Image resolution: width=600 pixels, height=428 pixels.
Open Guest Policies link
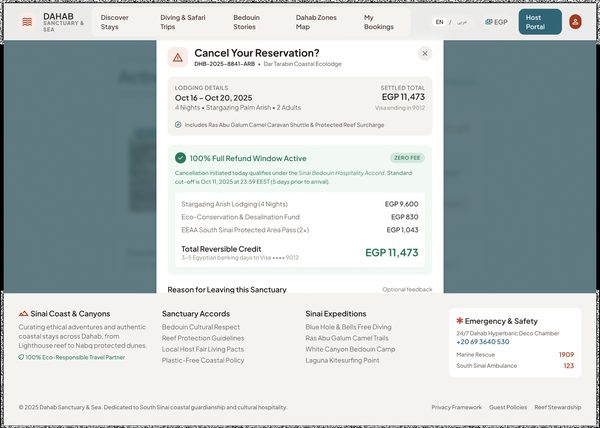pyautogui.click(x=508, y=407)
